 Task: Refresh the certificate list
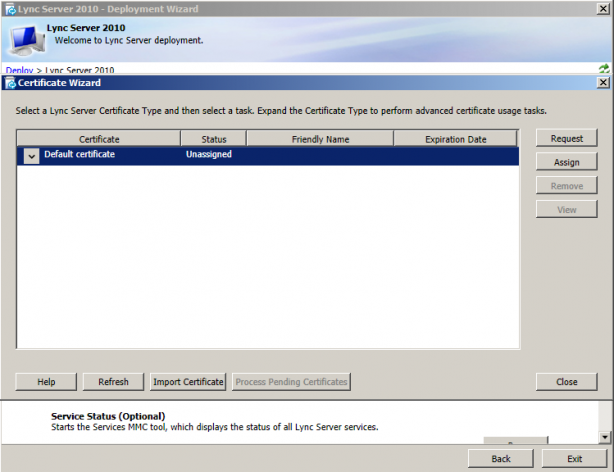113,382
